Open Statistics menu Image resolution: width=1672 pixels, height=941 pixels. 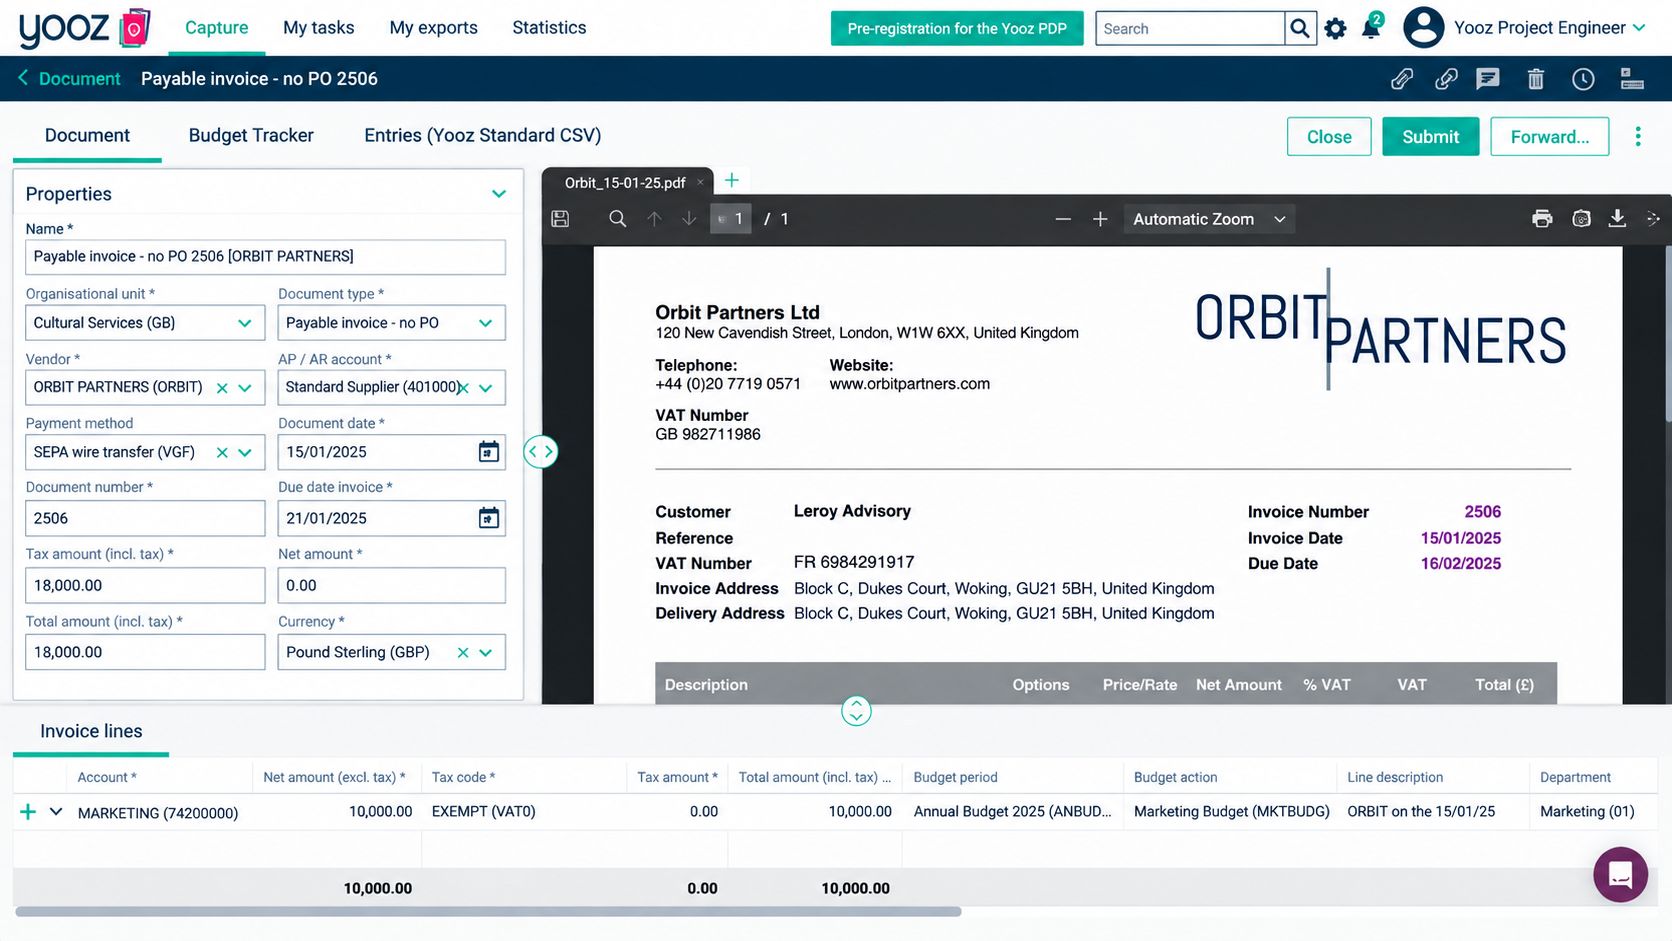[x=549, y=28]
